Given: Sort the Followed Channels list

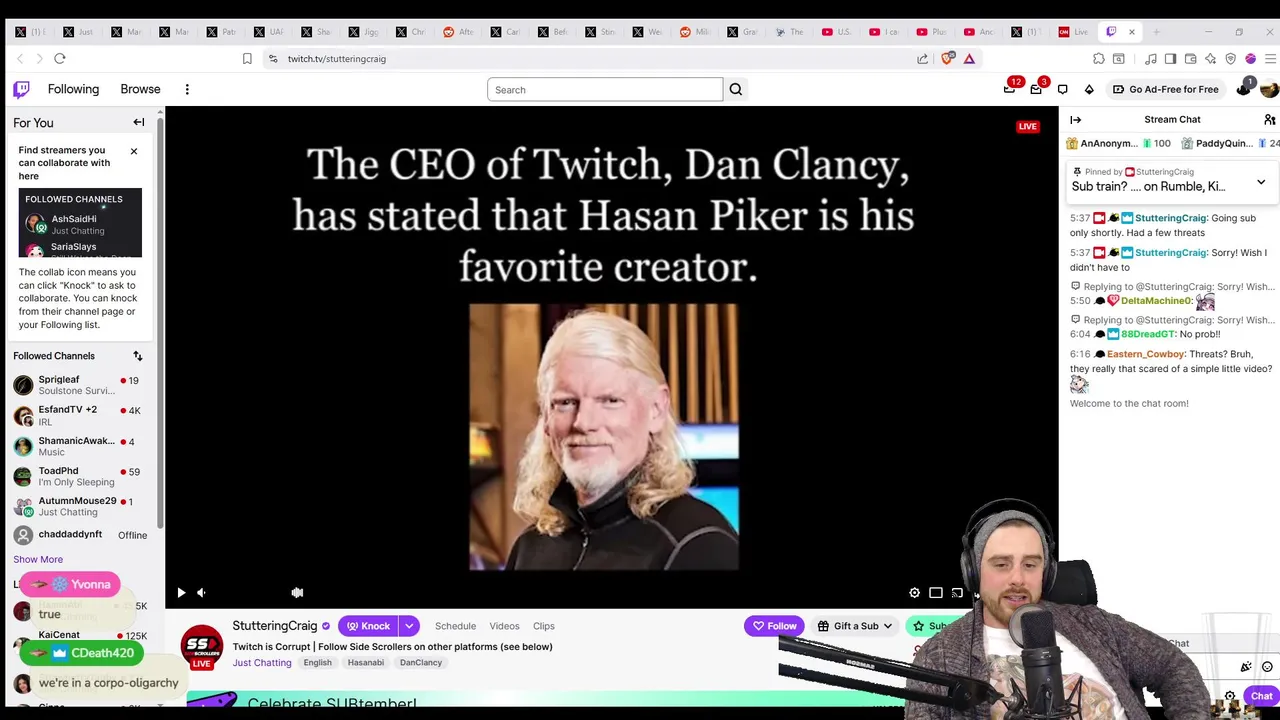Looking at the screenshot, I should 138,356.
